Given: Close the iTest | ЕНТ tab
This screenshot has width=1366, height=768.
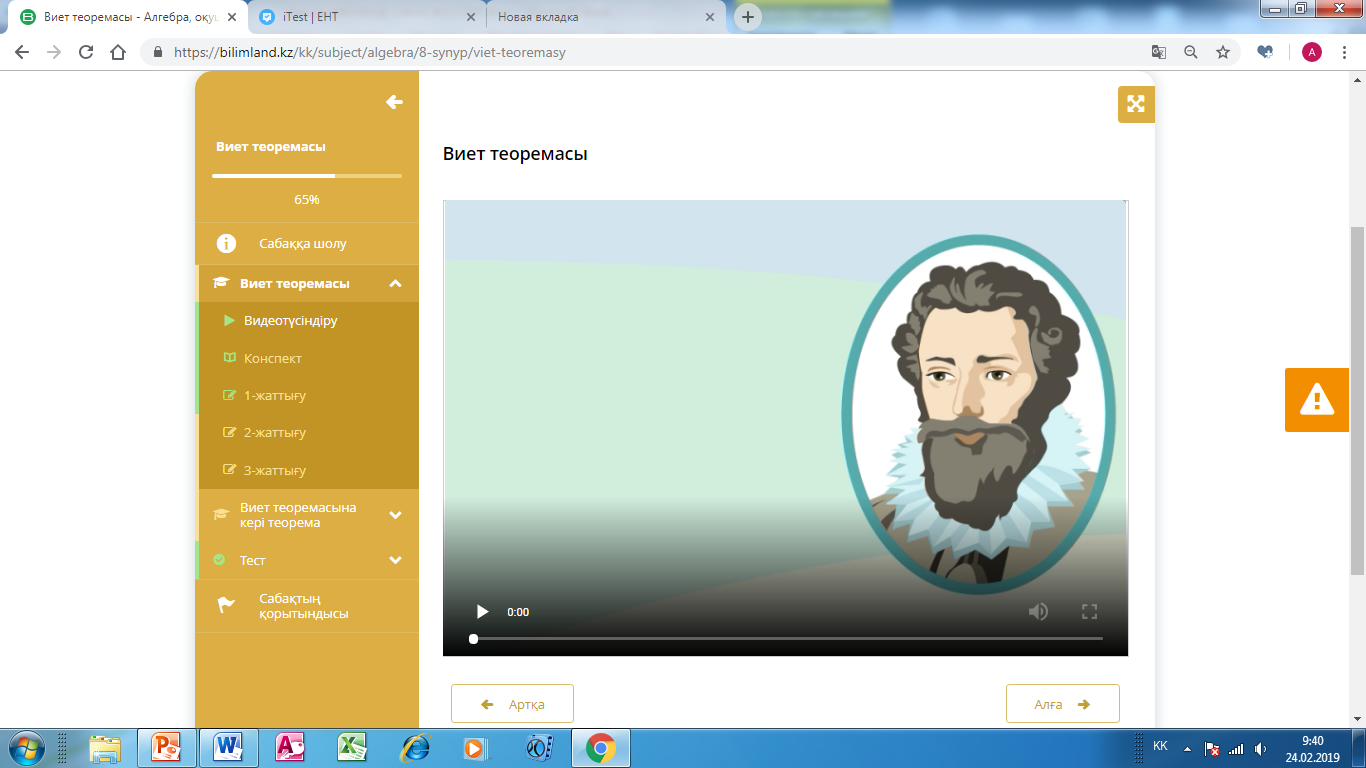Looking at the screenshot, I should 471,17.
